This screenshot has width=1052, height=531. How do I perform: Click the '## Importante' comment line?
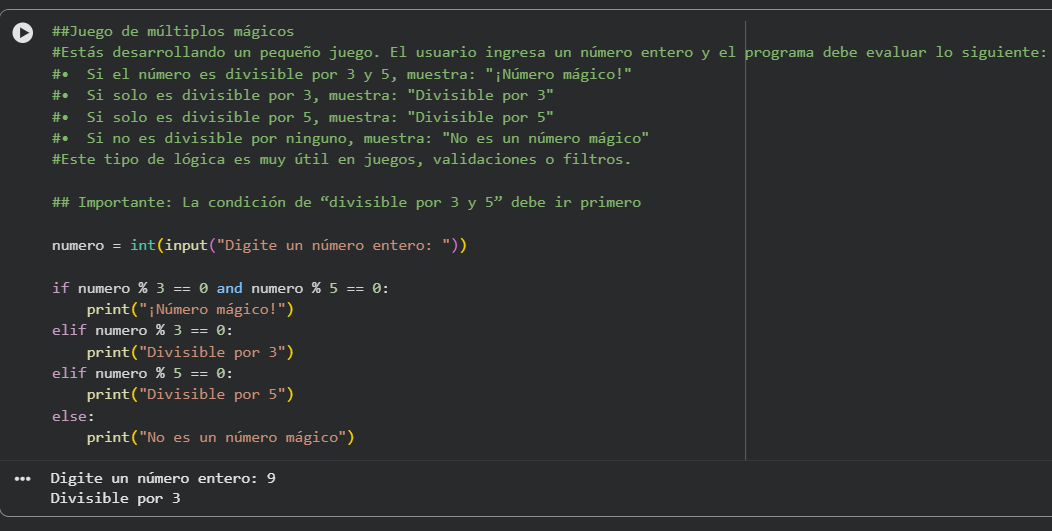(347, 202)
